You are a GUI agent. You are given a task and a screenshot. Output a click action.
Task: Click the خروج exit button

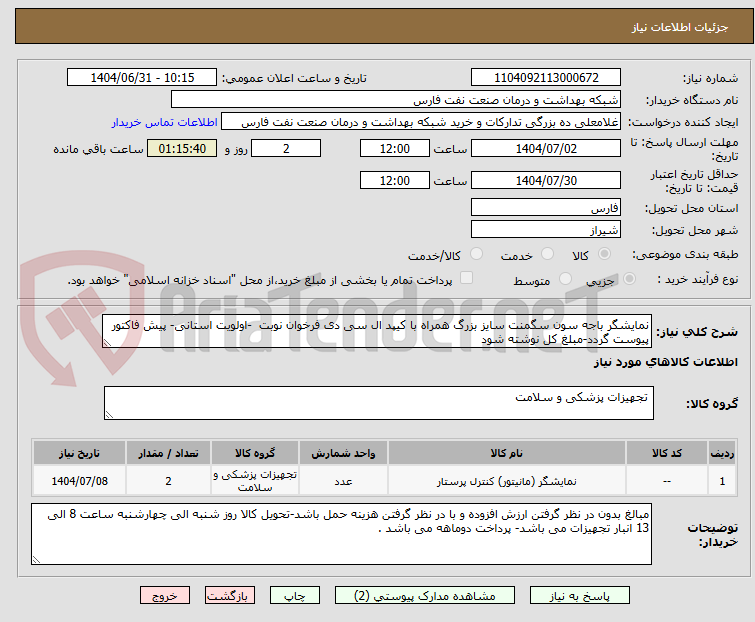click(x=165, y=596)
